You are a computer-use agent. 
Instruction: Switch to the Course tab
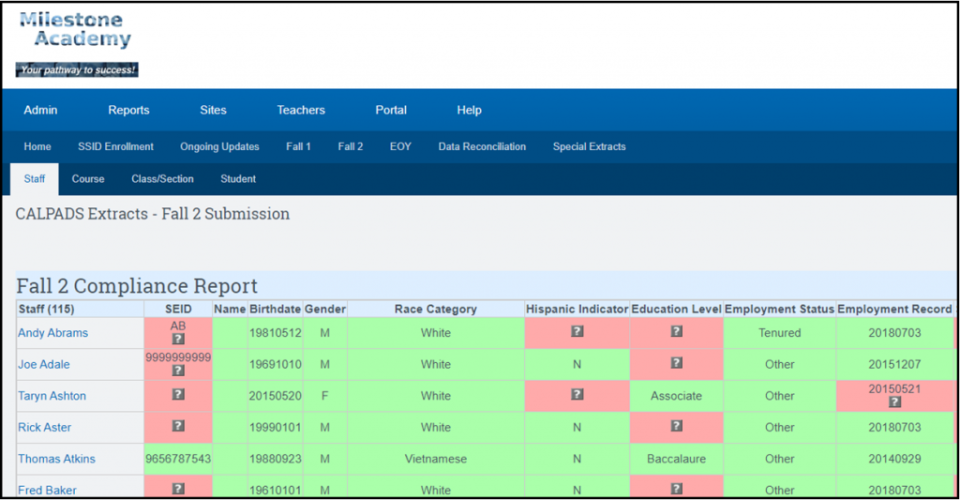[88, 179]
